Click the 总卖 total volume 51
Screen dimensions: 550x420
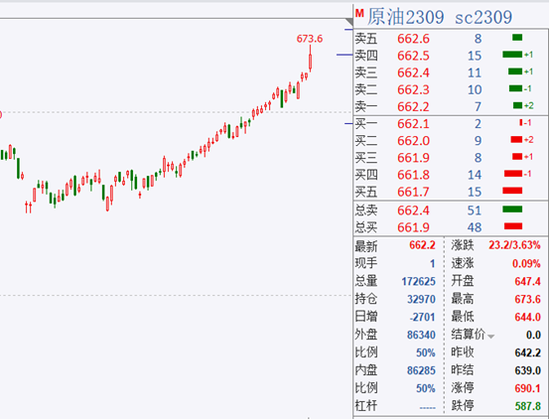pyautogui.click(x=474, y=211)
